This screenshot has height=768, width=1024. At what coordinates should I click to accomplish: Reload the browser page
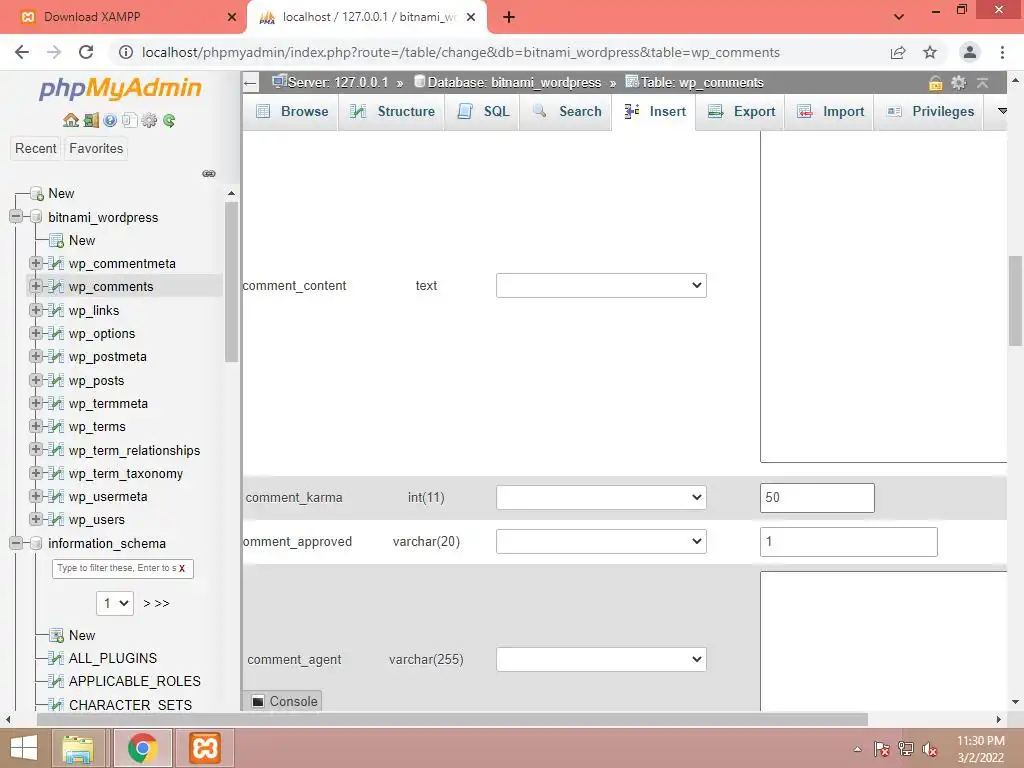86,52
